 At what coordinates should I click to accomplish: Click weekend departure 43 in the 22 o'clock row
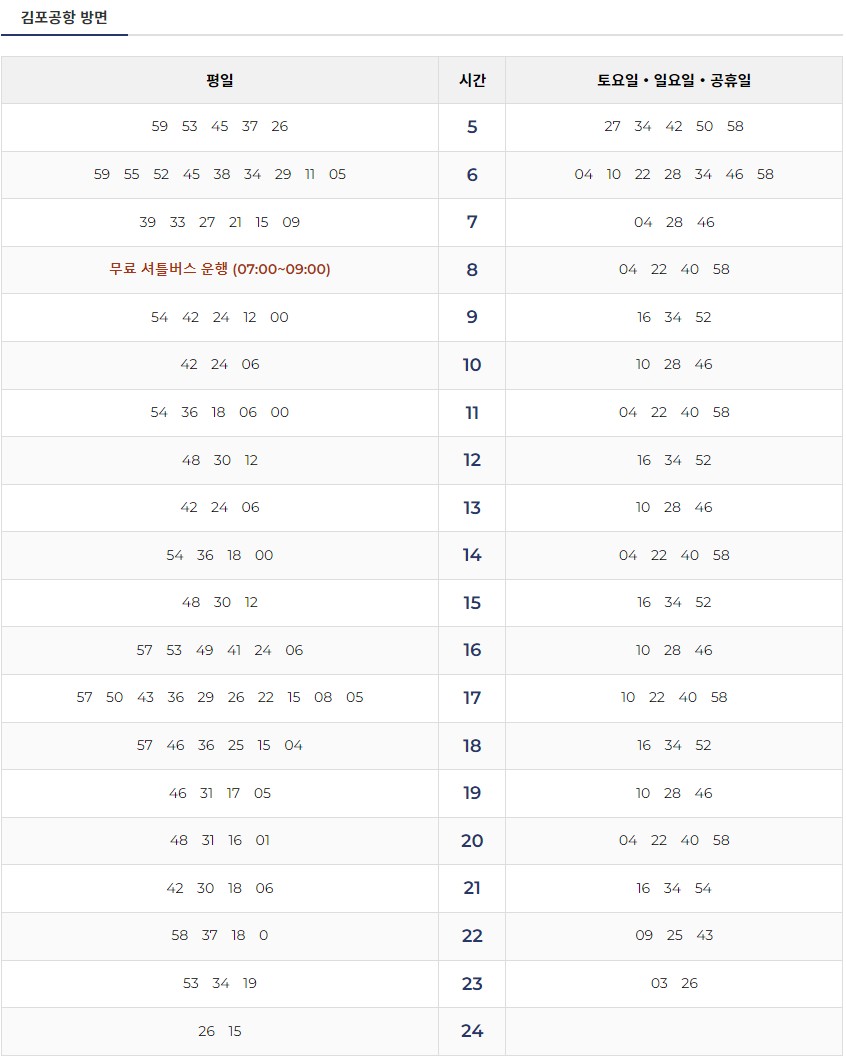pos(705,936)
